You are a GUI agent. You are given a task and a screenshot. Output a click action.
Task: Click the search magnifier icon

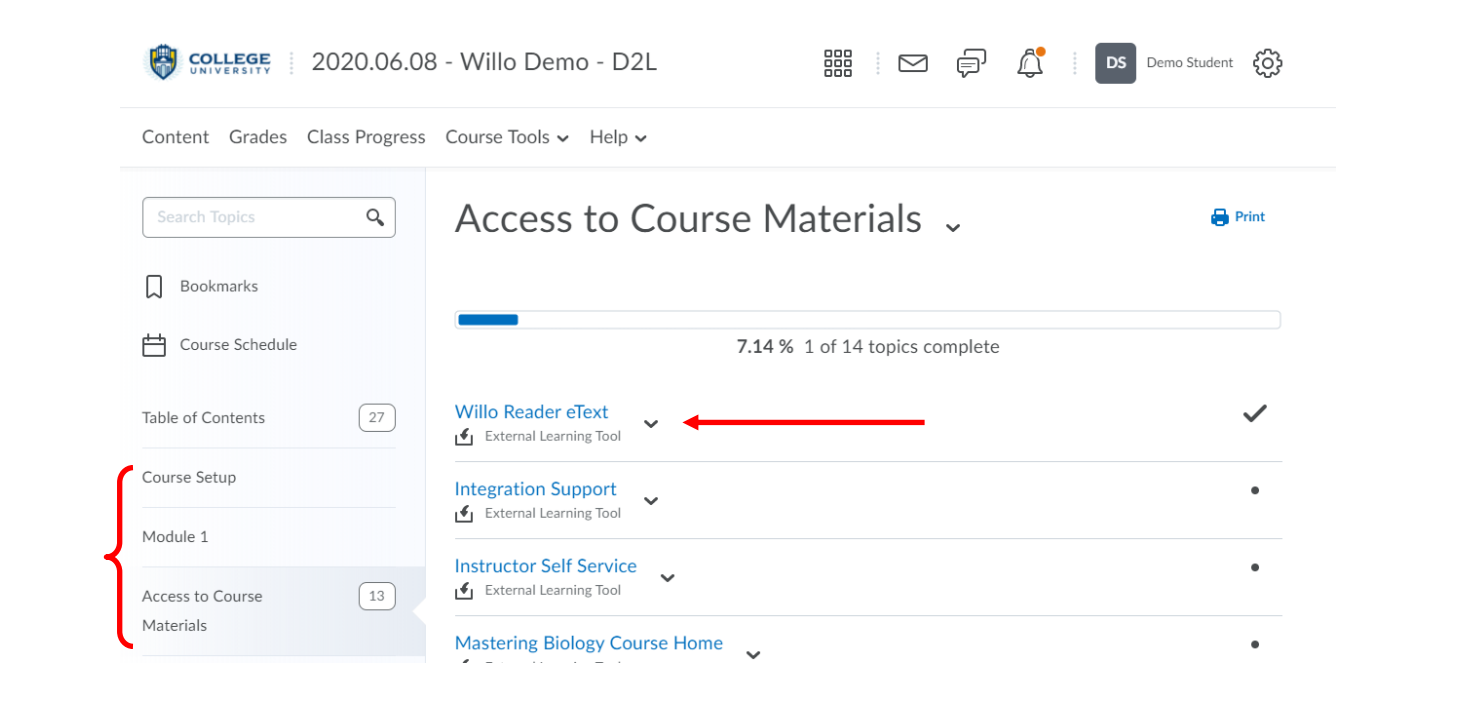tap(375, 217)
